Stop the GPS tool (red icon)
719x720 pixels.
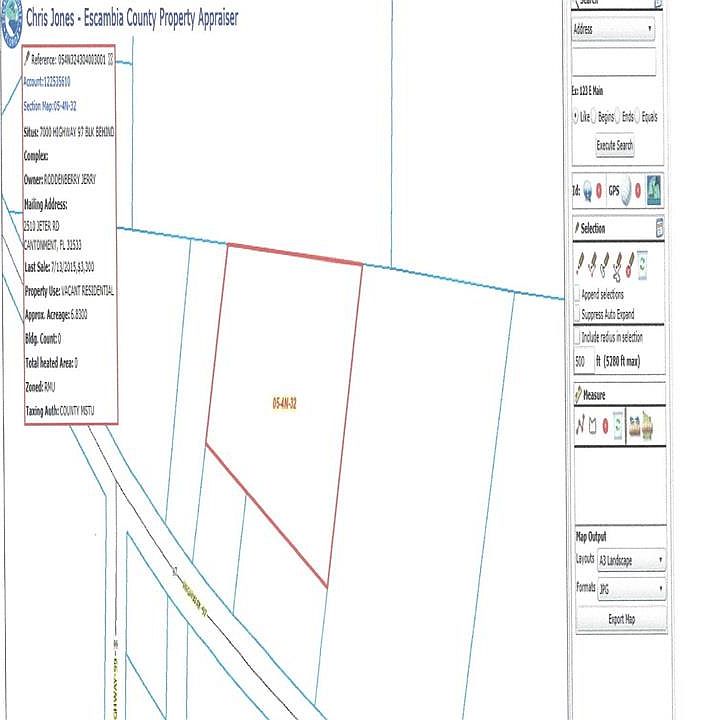pos(638,190)
